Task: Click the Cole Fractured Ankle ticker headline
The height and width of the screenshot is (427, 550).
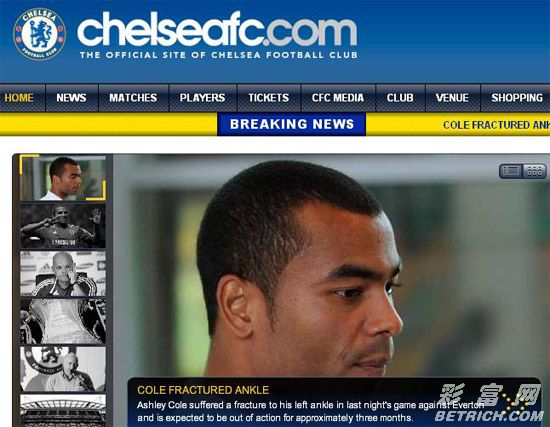Action: [496, 125]
